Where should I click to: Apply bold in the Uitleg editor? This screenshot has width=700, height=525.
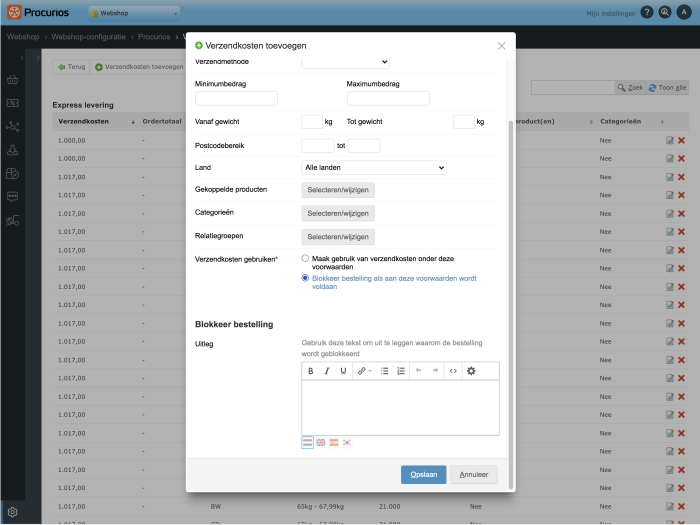(311, 371)
